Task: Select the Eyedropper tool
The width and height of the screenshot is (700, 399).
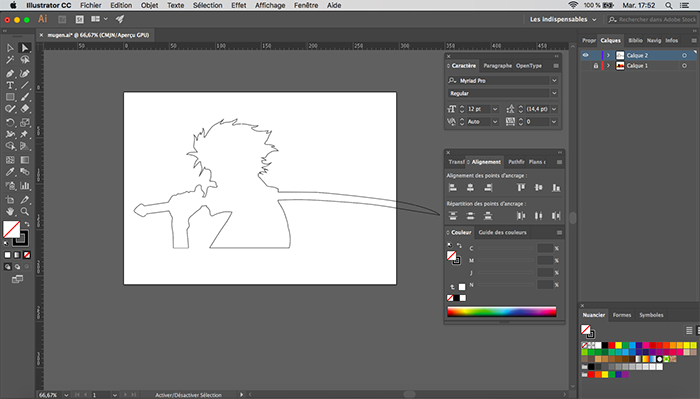Action: click(10, 172)
